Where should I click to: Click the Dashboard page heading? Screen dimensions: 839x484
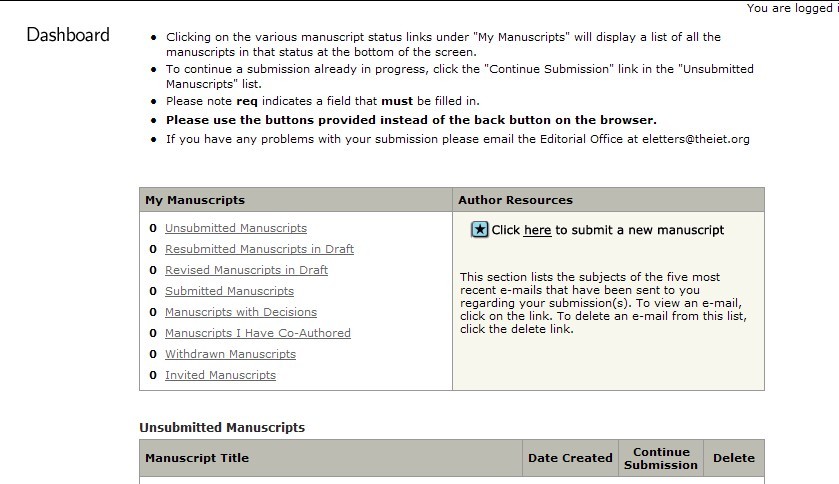[68, 35]
